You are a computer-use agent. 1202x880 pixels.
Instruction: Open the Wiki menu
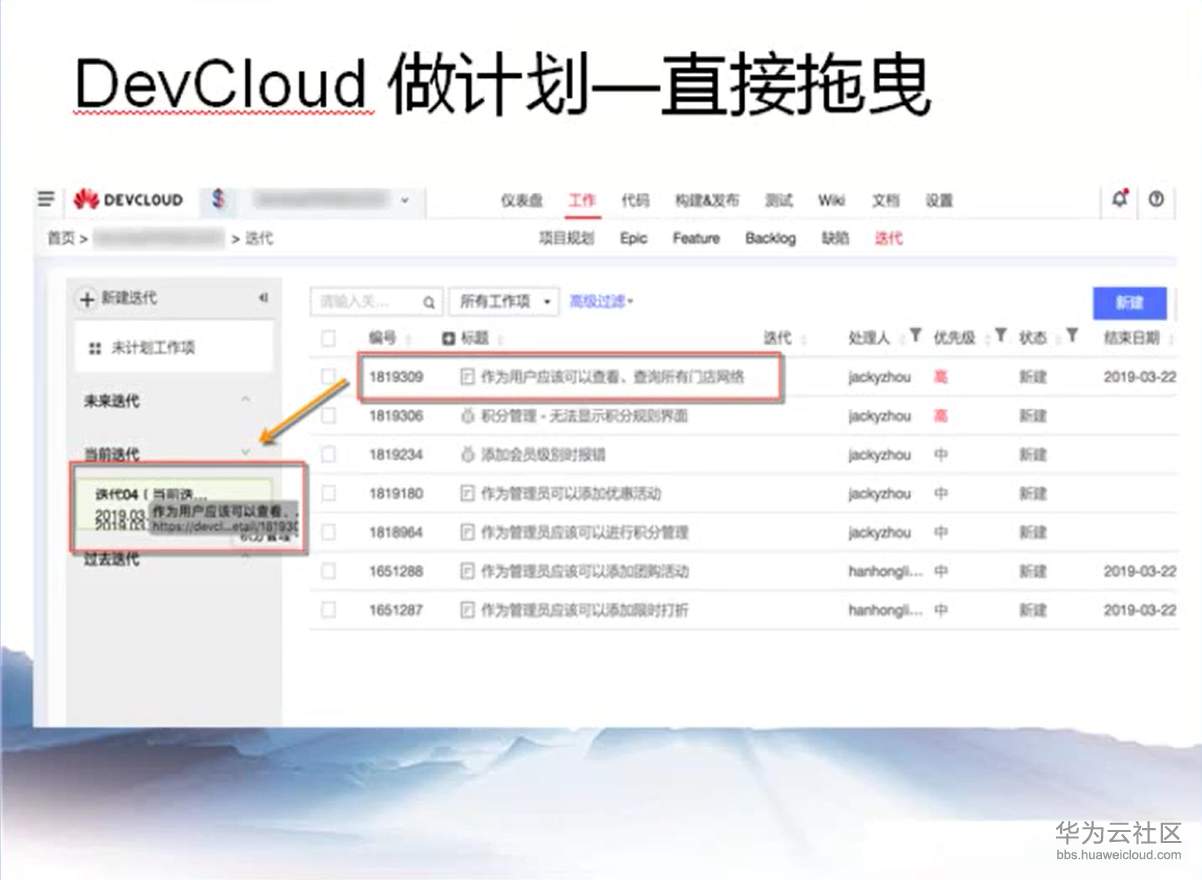point(831,200)
